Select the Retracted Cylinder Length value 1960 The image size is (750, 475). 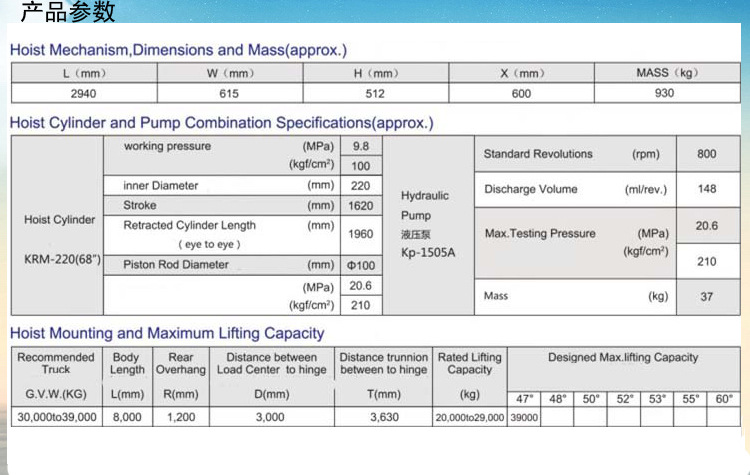(361, 234)
